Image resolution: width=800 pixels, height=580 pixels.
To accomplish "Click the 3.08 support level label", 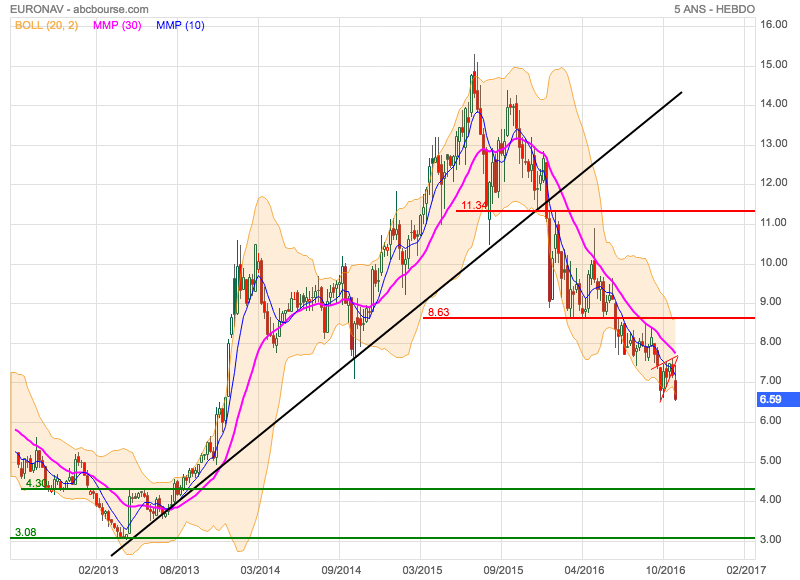I will click(26, 532).
